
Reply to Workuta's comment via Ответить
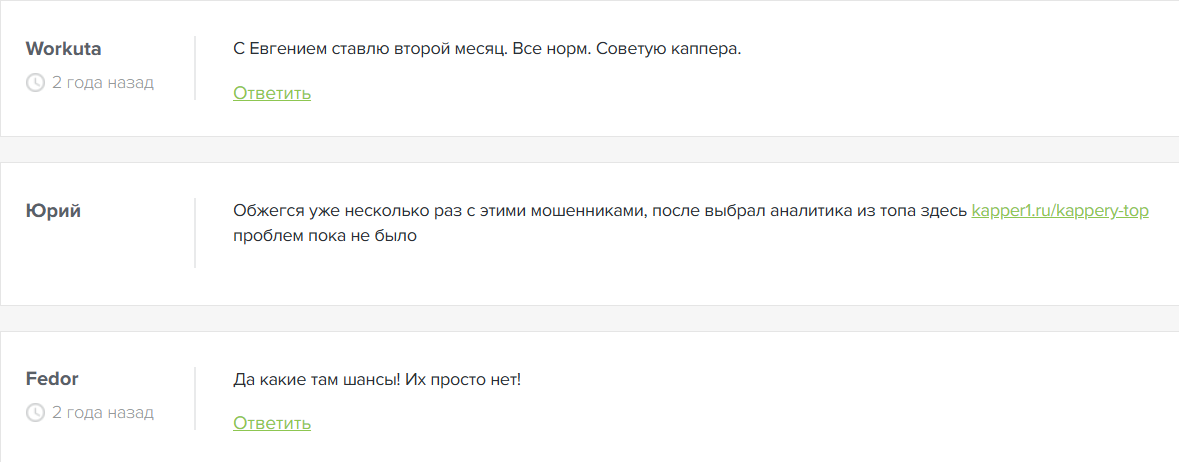click(272, 94)
